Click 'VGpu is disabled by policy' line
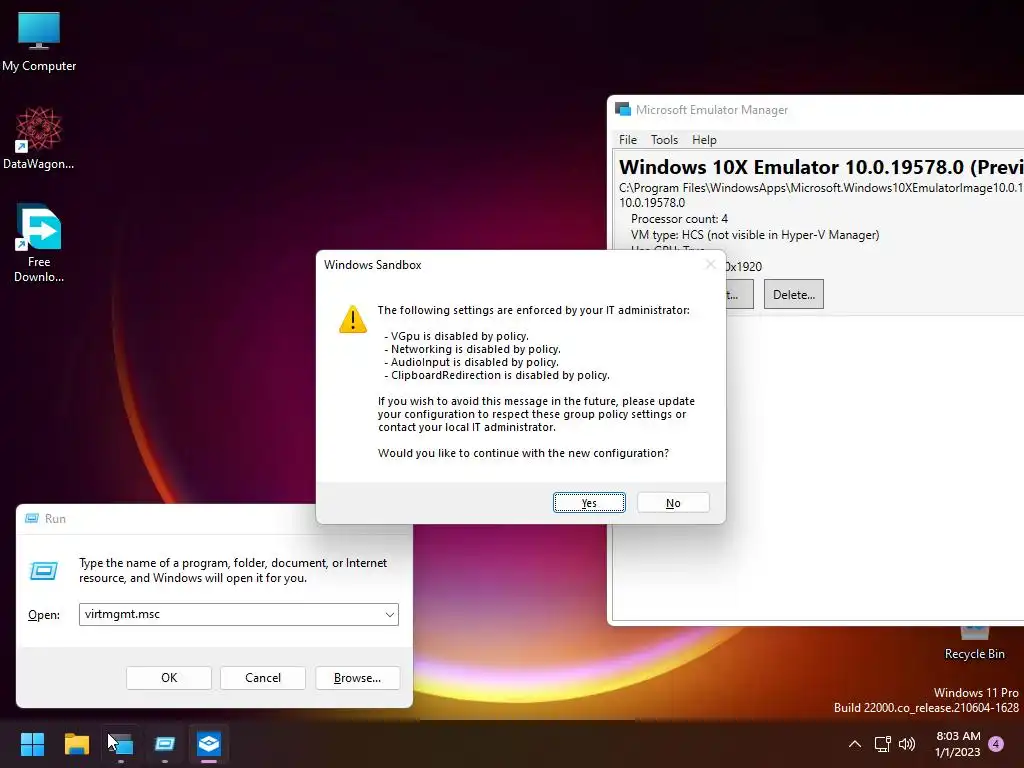1024x768 pixels. (456, 336)
